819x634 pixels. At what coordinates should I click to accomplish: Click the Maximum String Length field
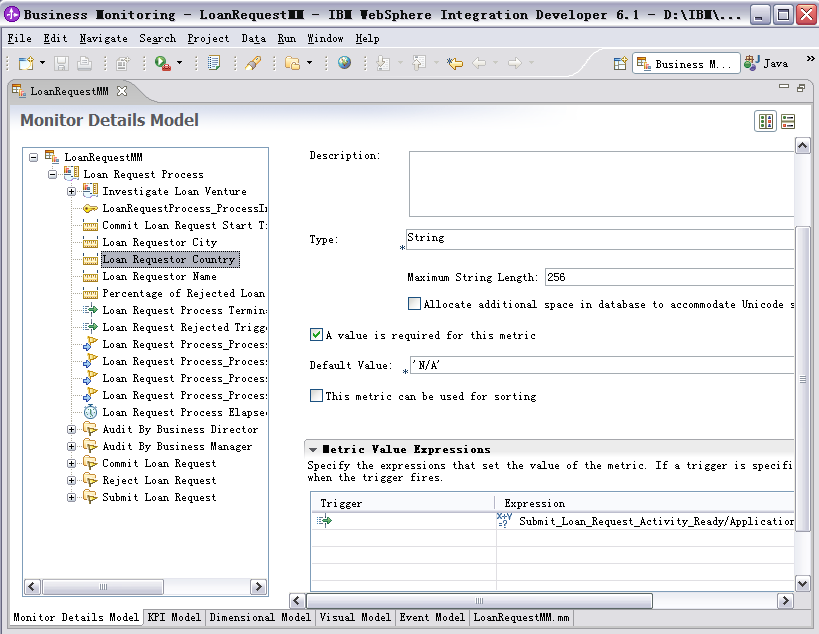point(669,277)
